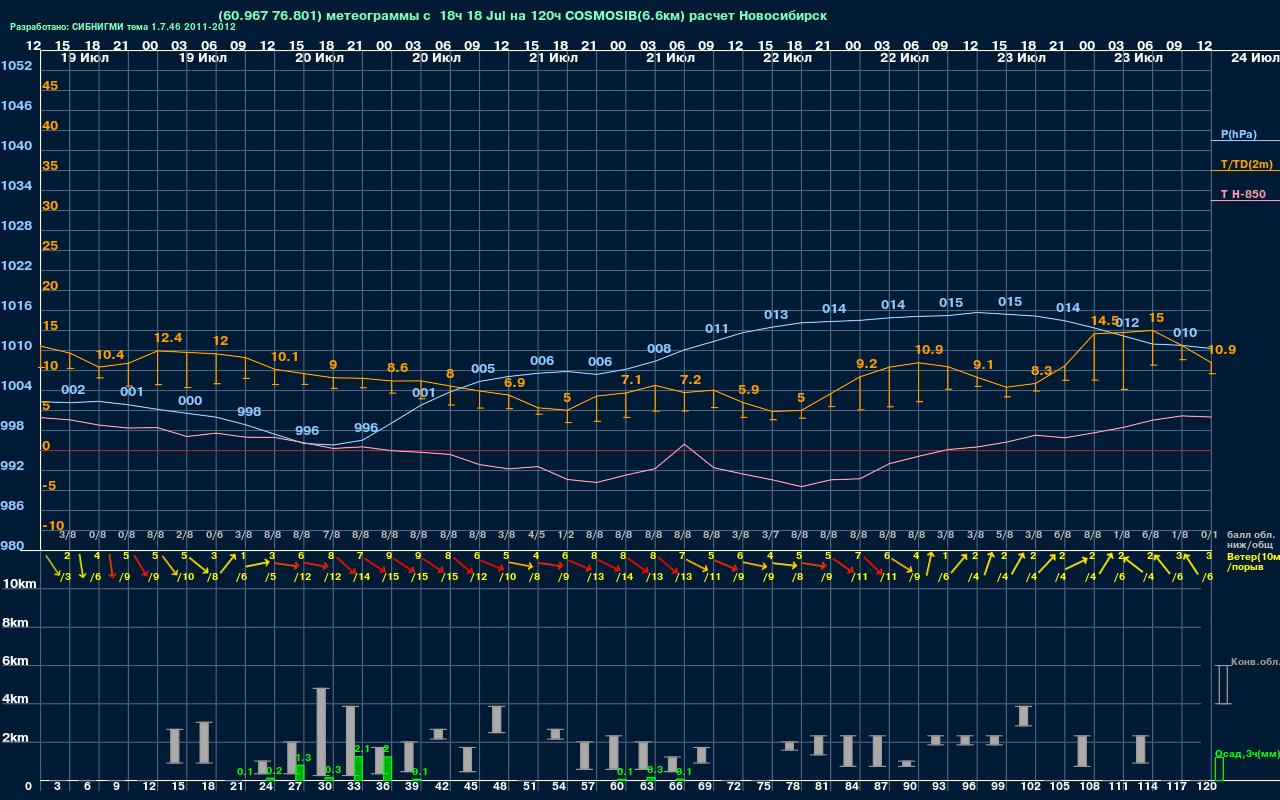Click the 011 pressure value
The width and height of the screenshot is (1280, 800).
[717, 329]
